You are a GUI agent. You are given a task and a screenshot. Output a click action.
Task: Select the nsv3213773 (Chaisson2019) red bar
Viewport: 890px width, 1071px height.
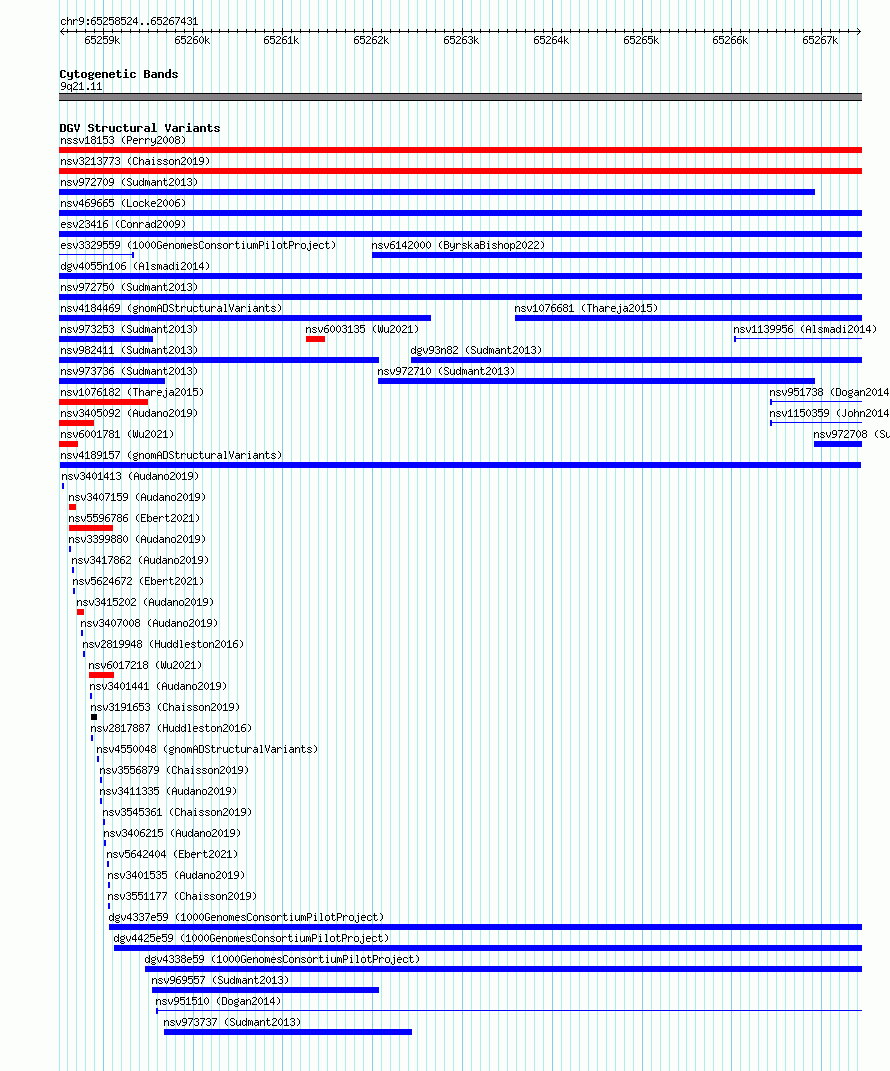[x=460, y=171]
